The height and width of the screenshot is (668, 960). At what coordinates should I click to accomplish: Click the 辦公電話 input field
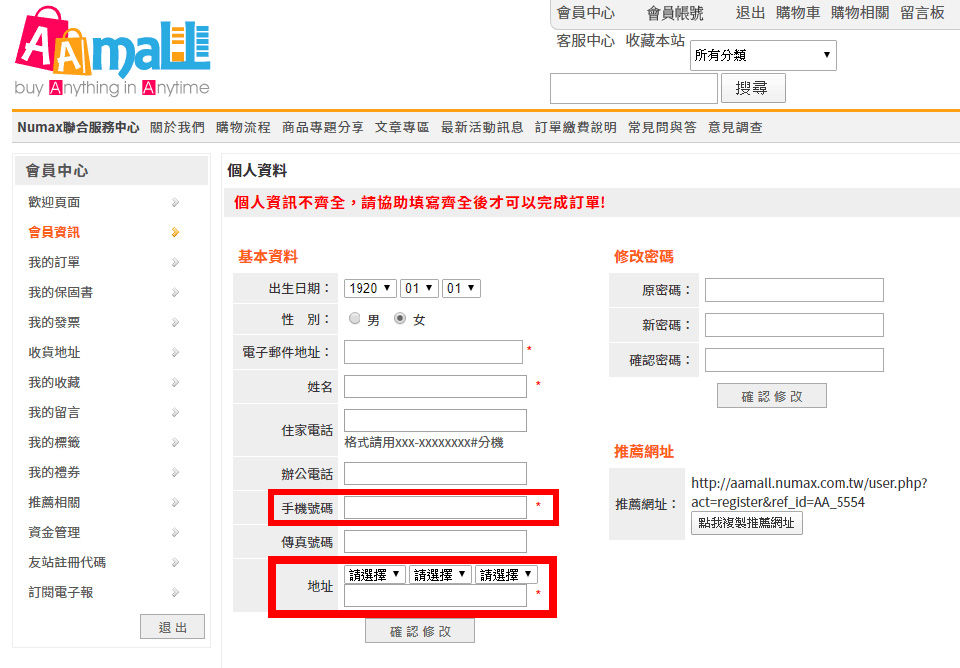[435, 473]
